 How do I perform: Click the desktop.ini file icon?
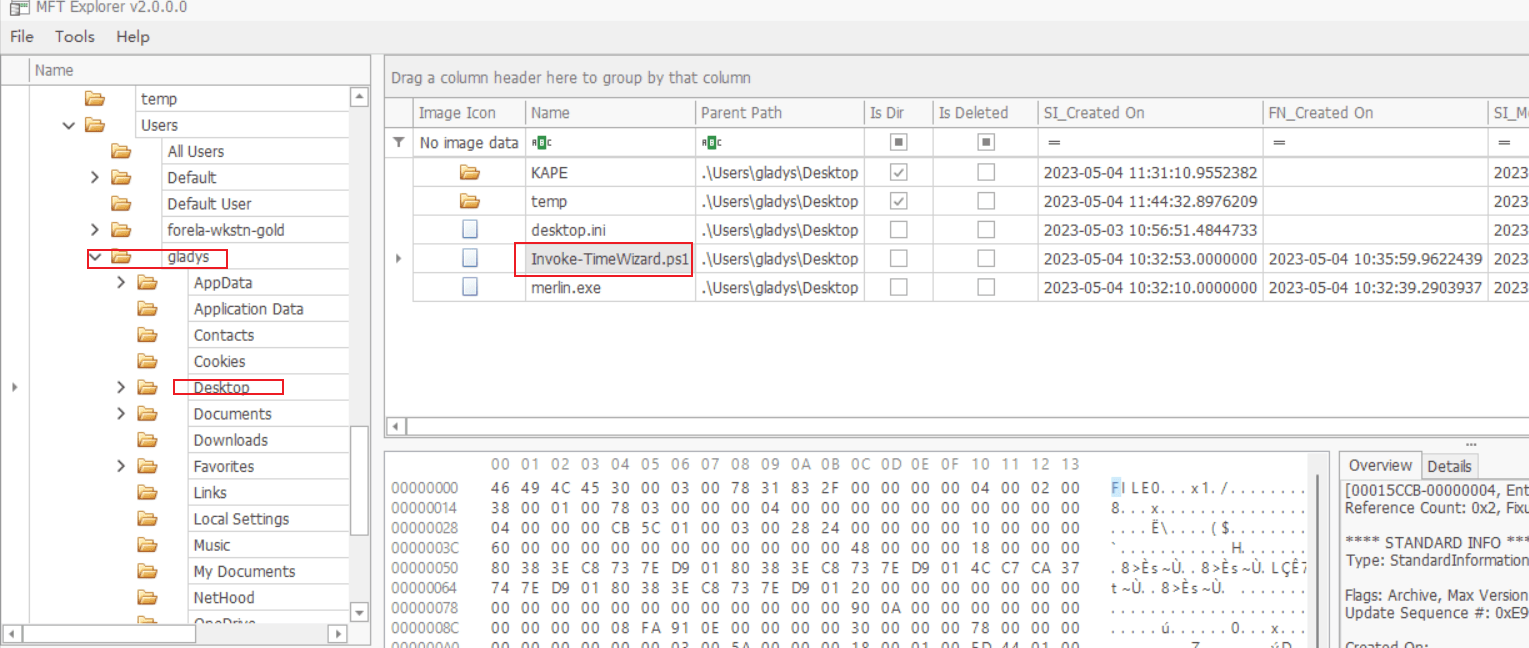[470, 229]
